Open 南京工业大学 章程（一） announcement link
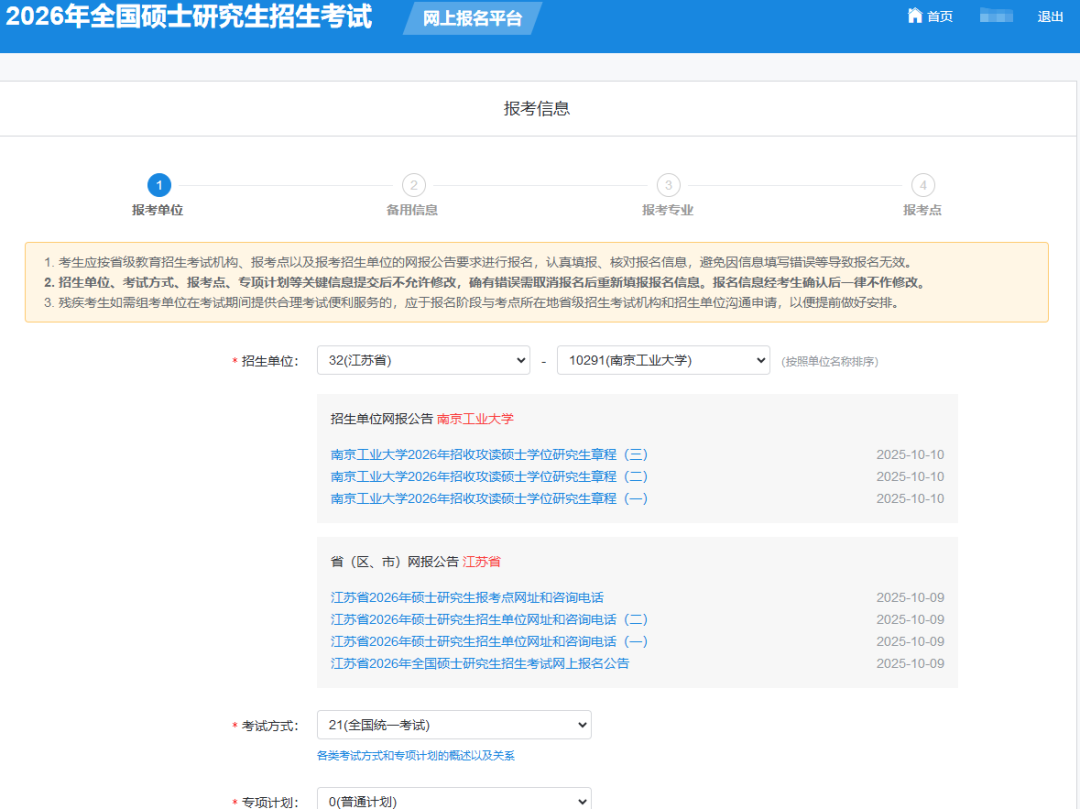This screenshot has width=1080, height=809. click(489, 498)
